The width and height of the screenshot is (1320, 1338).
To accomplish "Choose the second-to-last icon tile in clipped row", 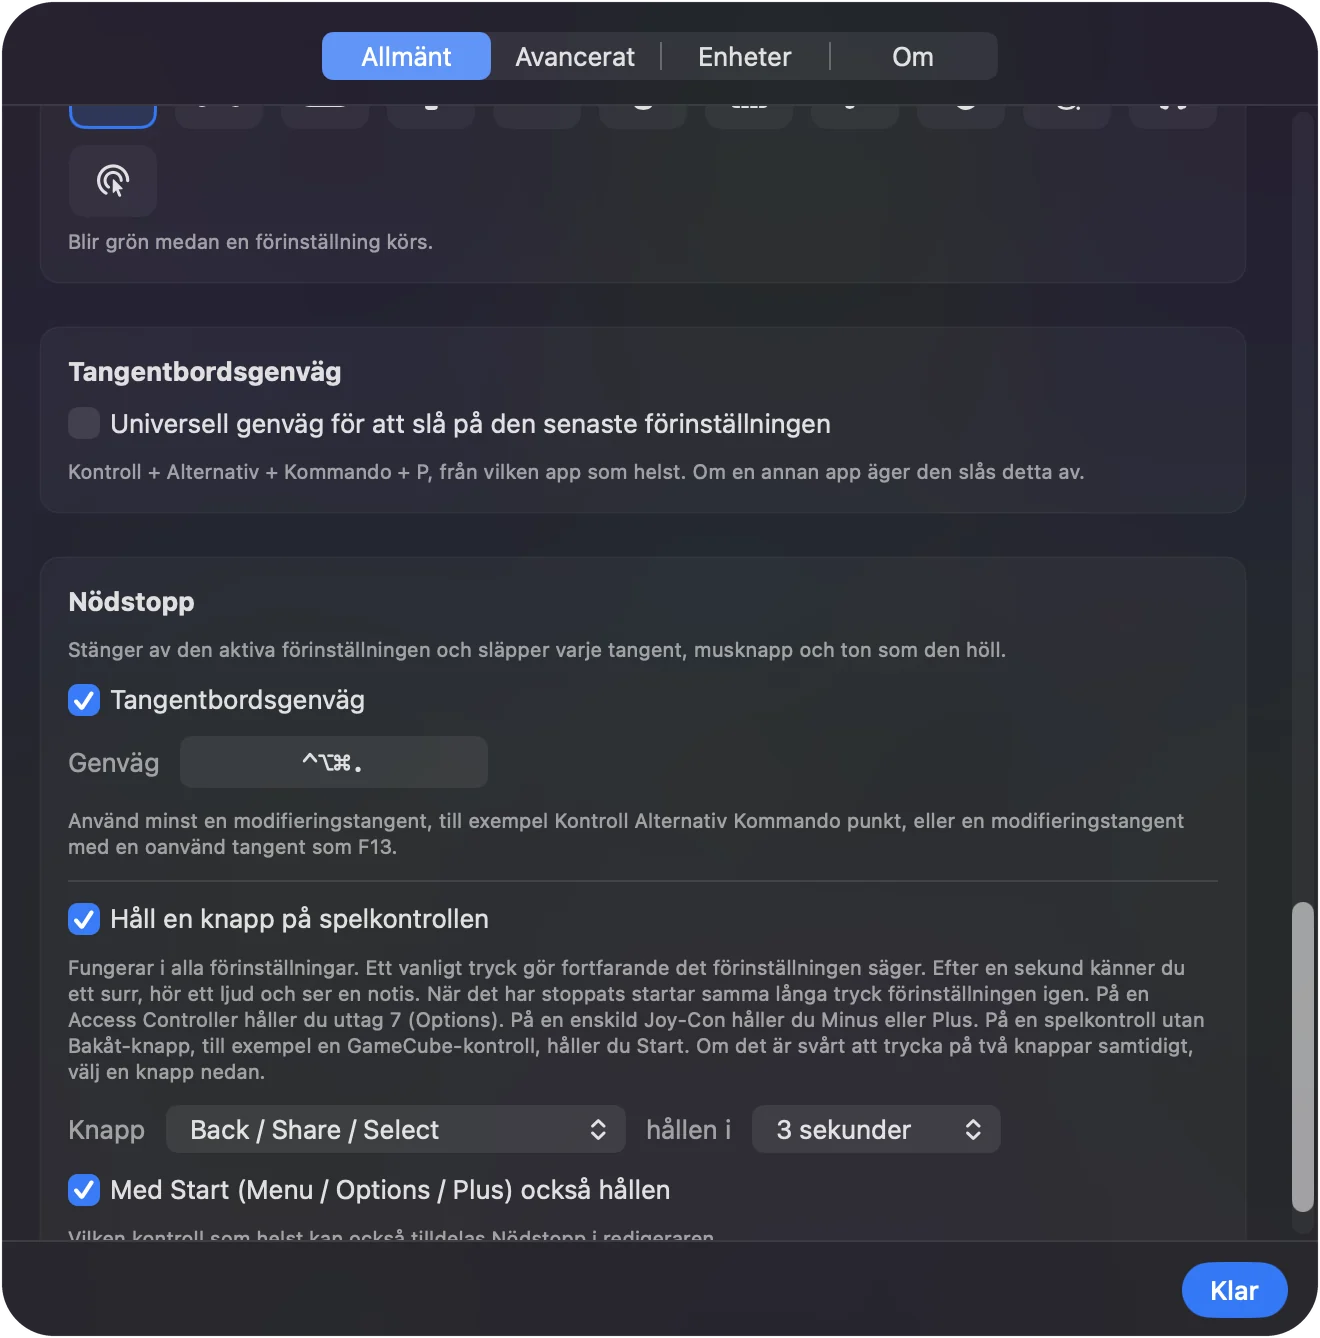I will pyautogui.click(x=1067, y=116).
